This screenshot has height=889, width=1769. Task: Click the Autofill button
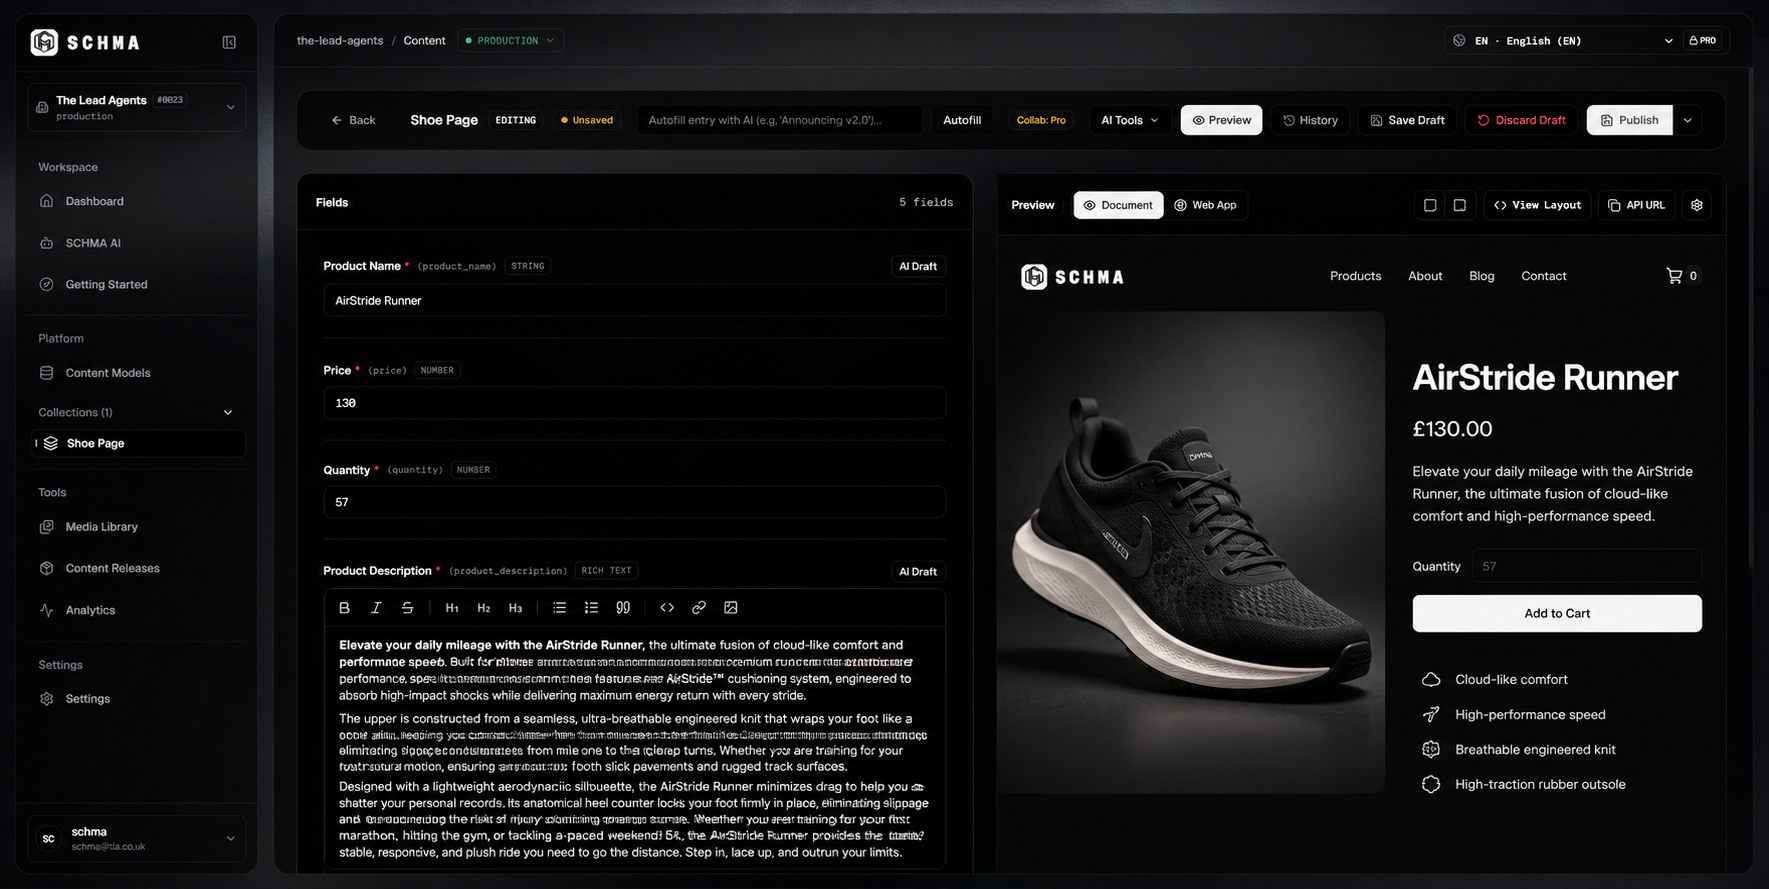pyautogui.click(x=962, y=120)
